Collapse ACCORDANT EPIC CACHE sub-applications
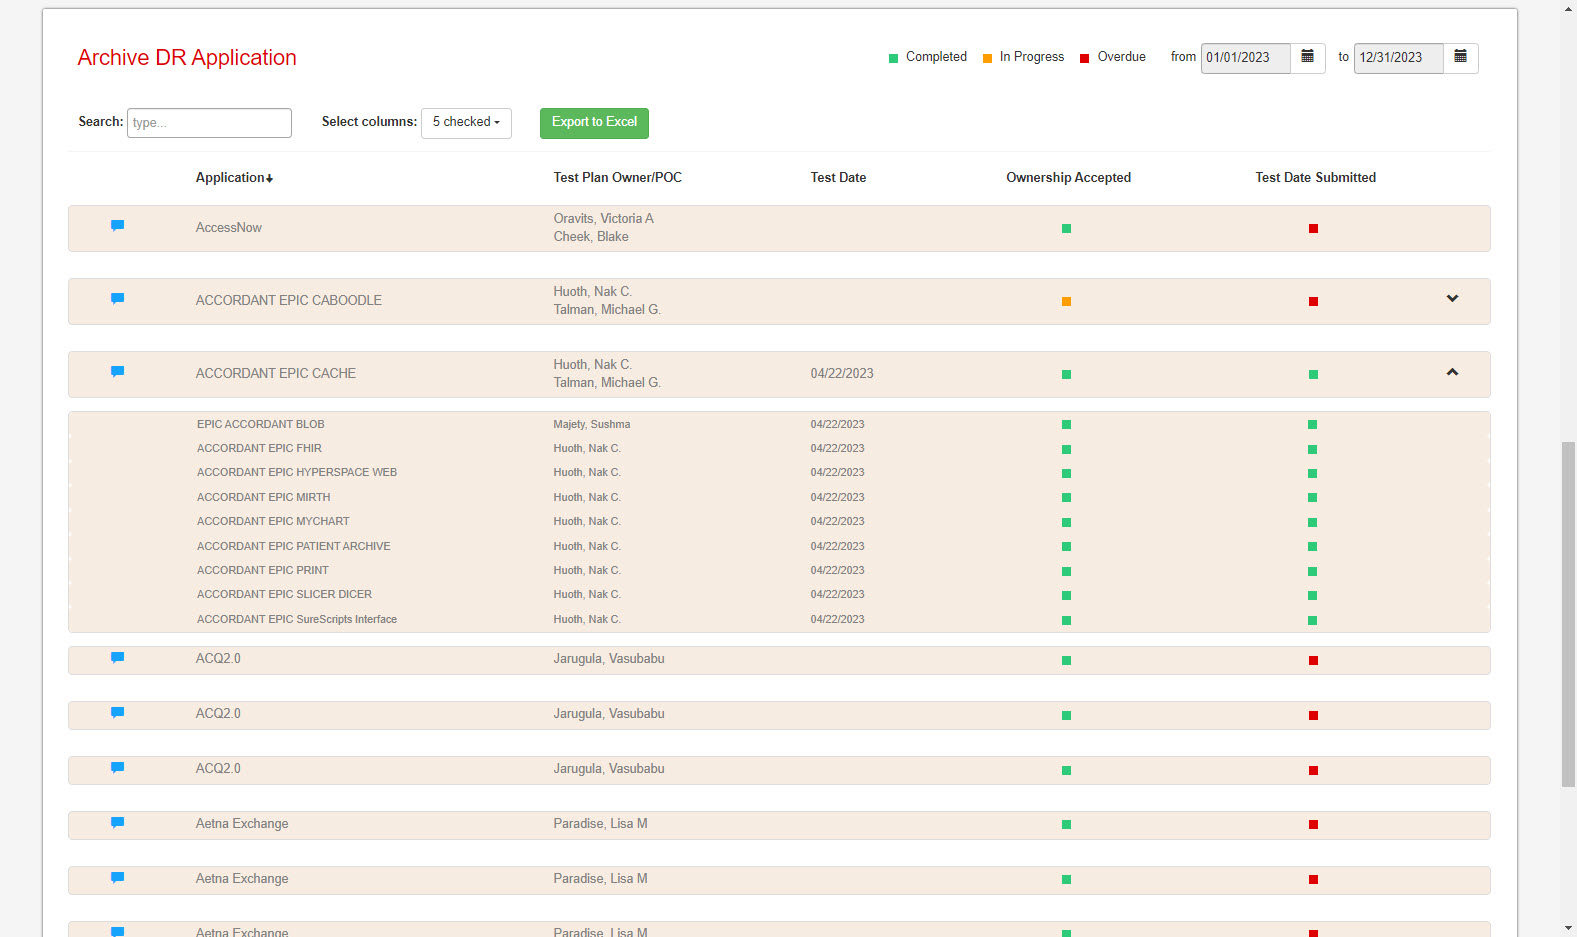Image resolution: width=1577 pixels, height=937 pixels. click(x=1452, y=372)
